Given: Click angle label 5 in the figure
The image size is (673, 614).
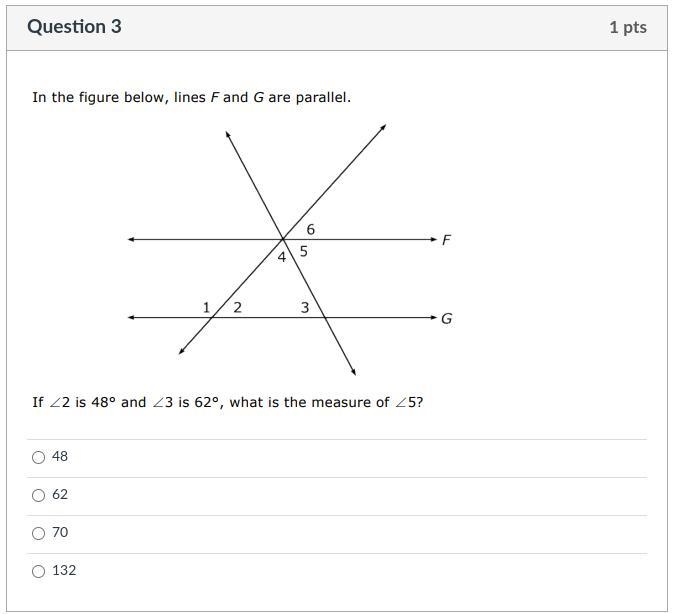Looking at the screenshot, I should [x=303, y=251].
